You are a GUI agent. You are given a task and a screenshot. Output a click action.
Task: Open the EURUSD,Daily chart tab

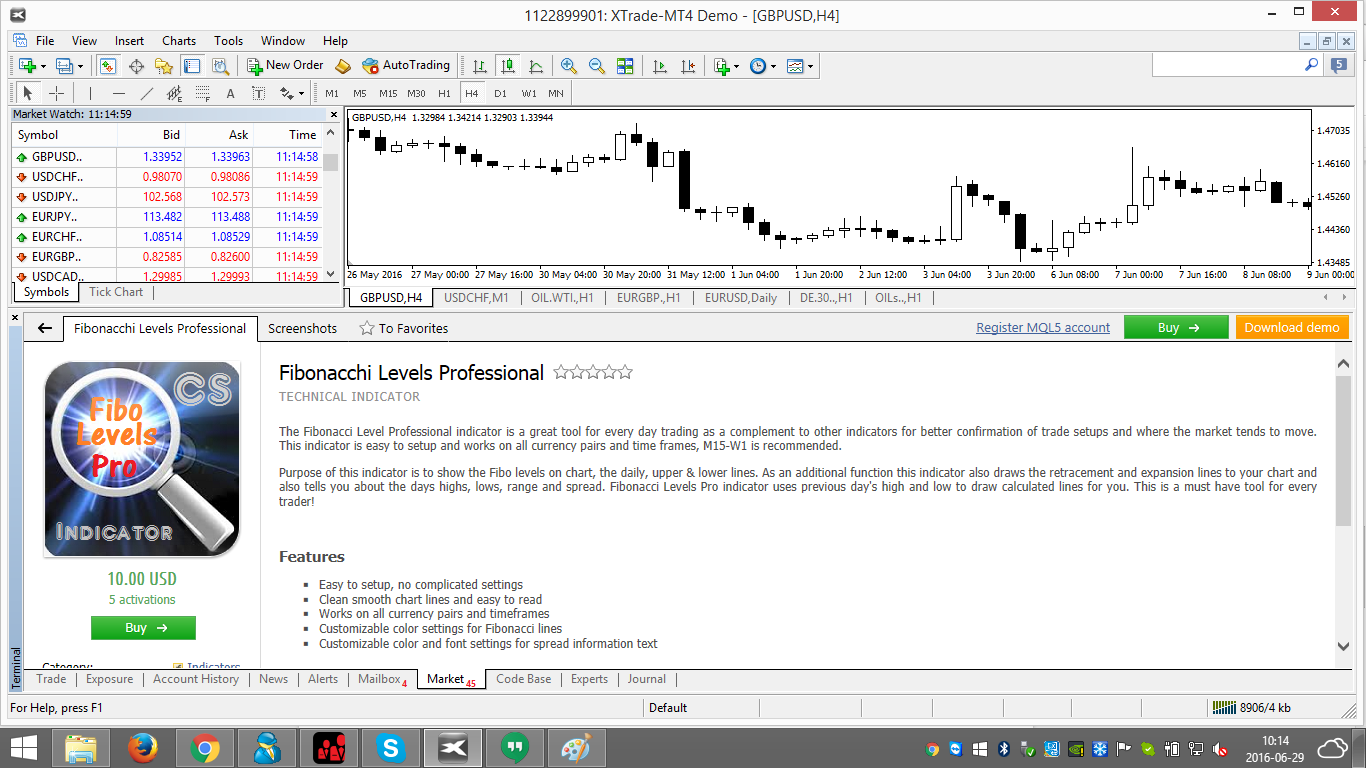pos(741,298)
